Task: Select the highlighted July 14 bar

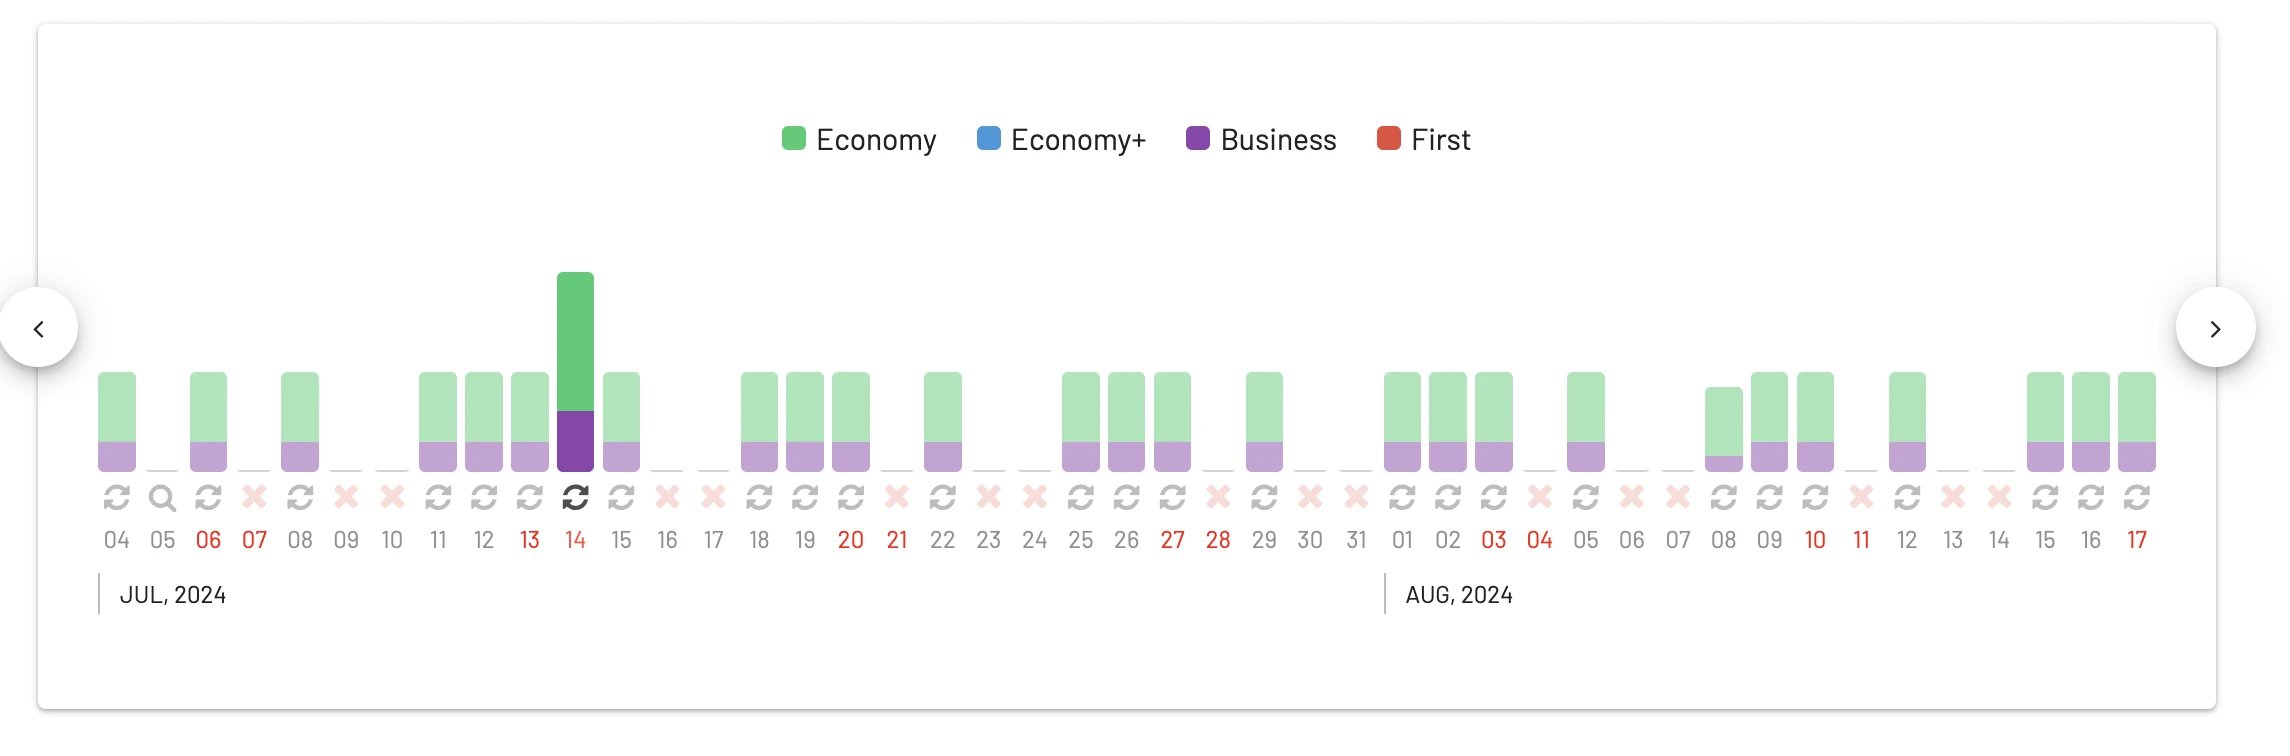Action: (x=575, y=371)
